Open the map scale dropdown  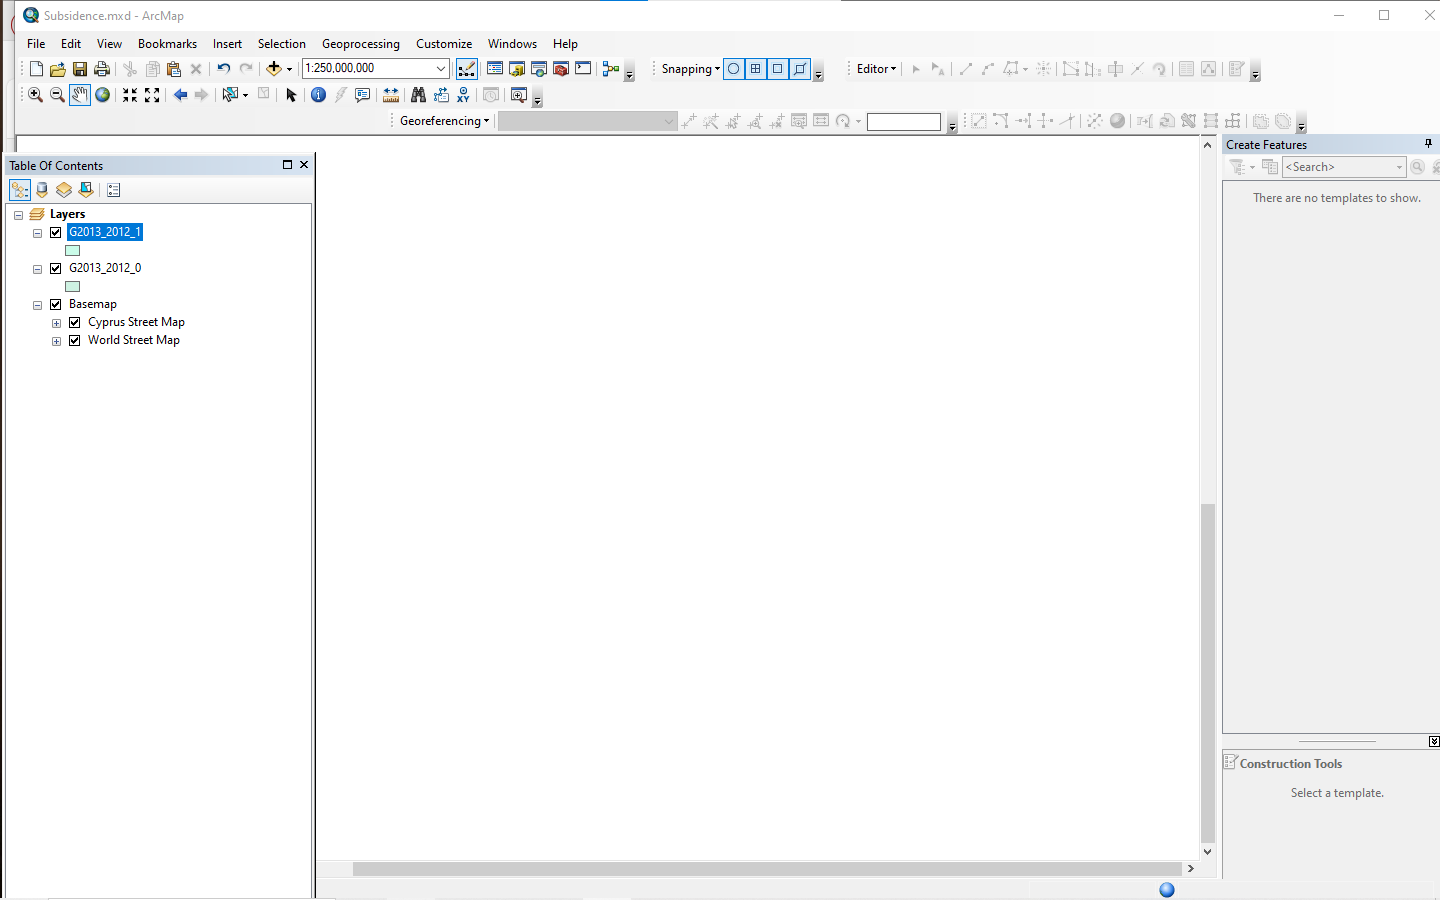pyautogui.click(x=441, y=68)
